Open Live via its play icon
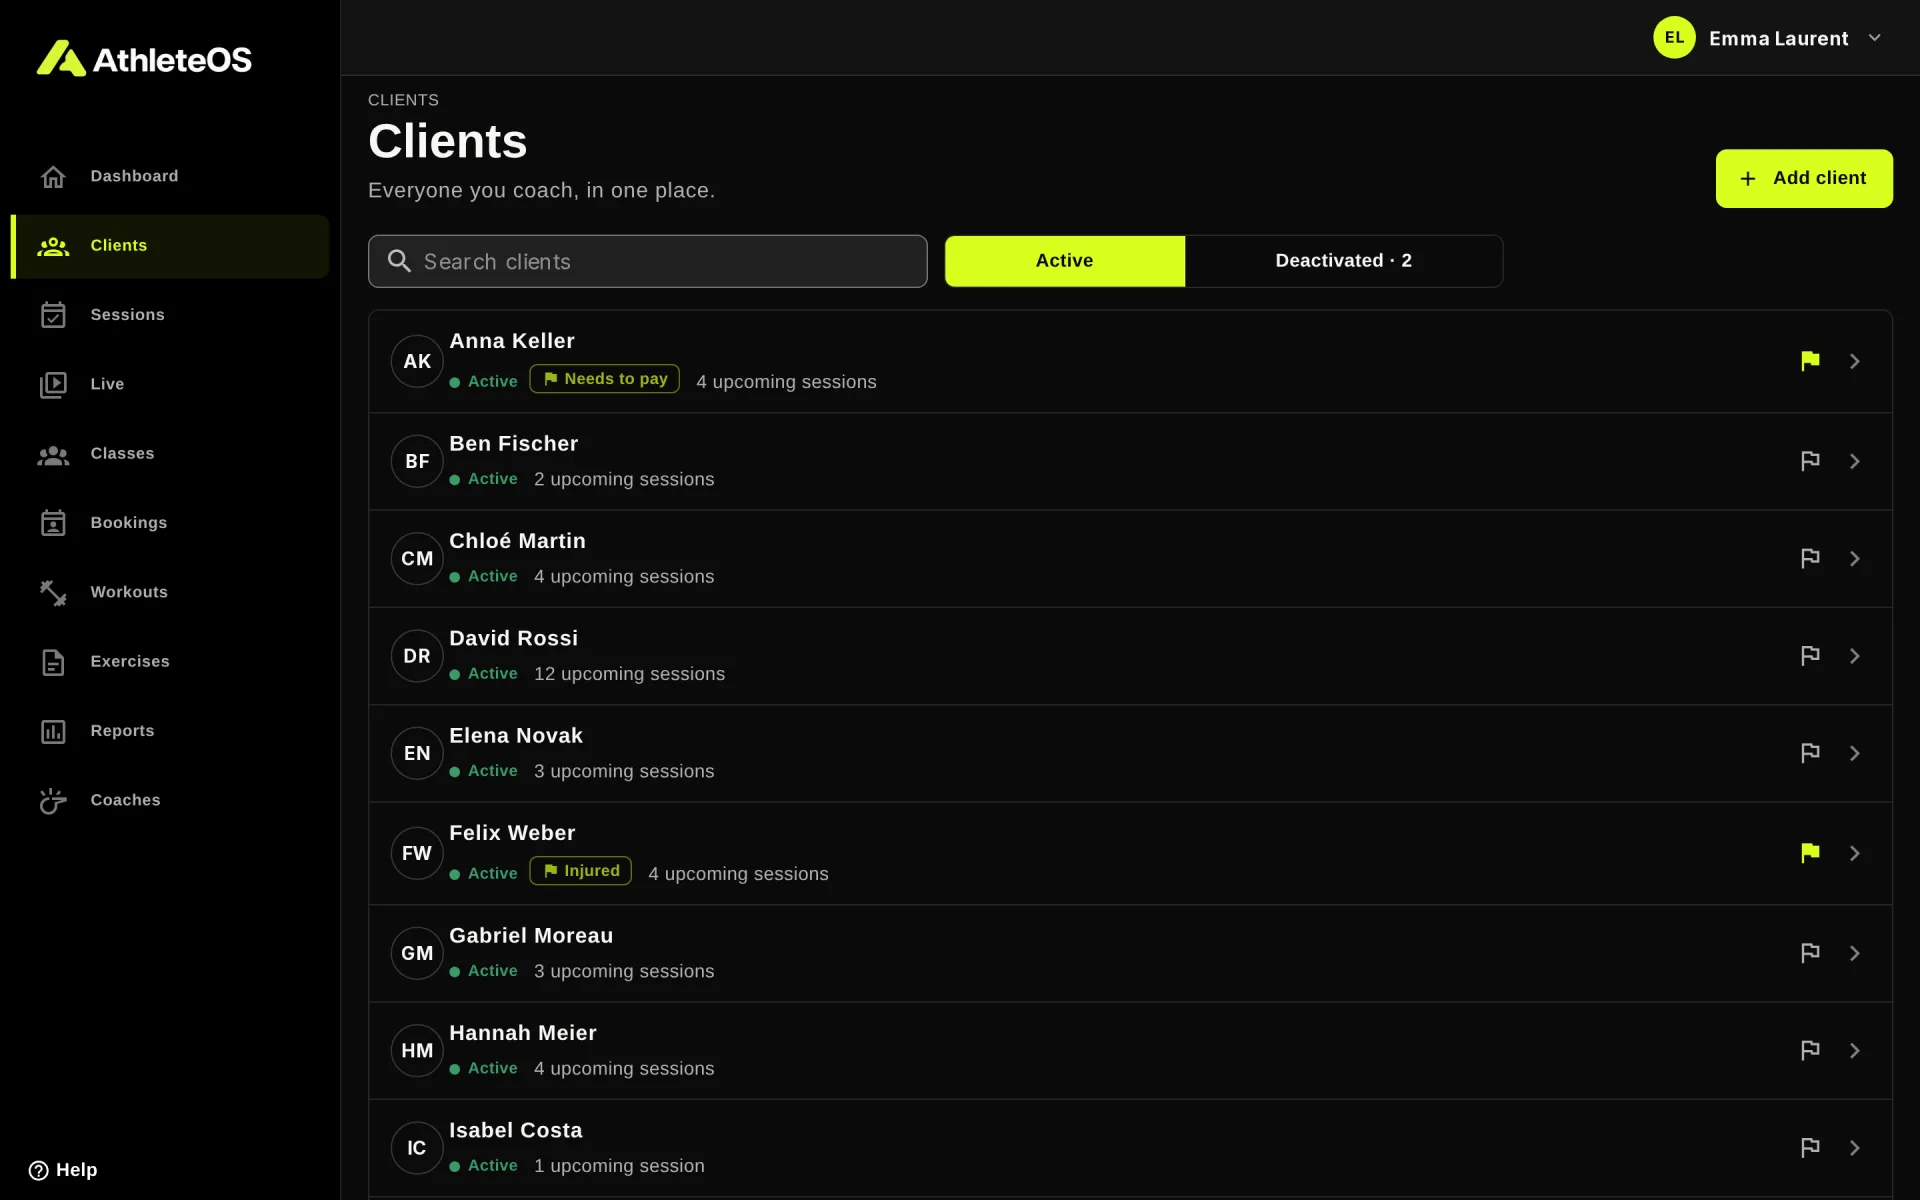 (x=53, y=385)
